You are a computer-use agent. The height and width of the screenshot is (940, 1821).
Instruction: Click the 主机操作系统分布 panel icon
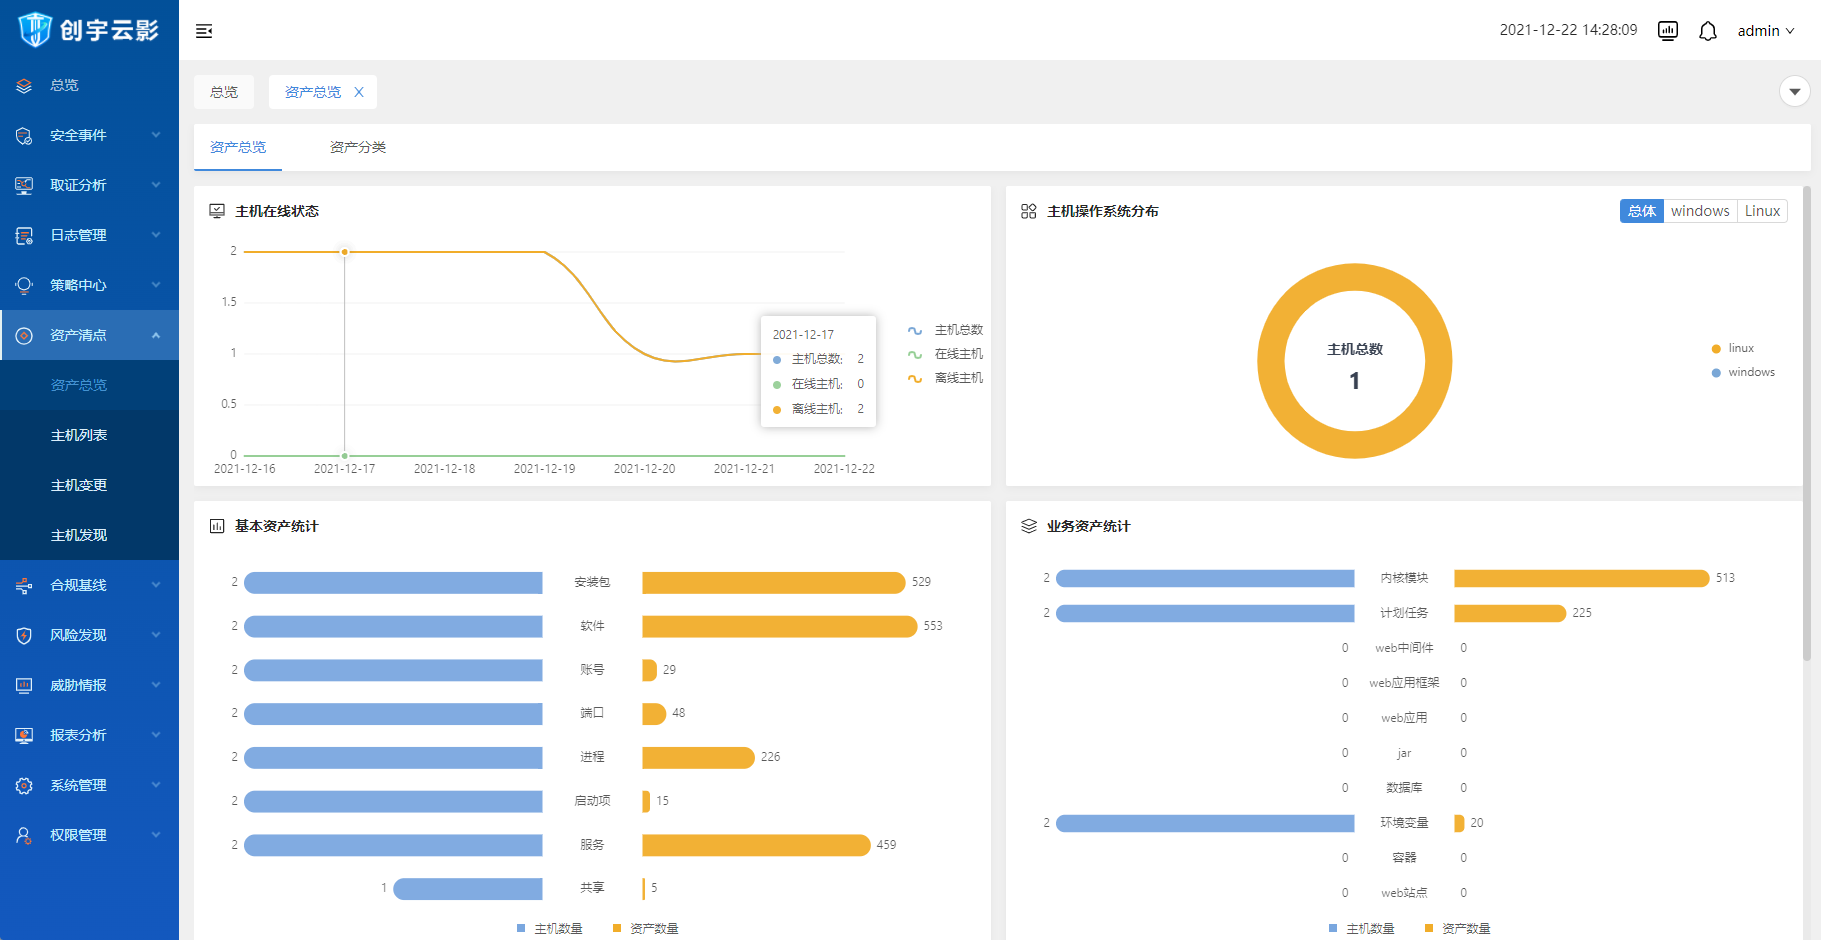pyautogui.click(x=1029, y=211)
